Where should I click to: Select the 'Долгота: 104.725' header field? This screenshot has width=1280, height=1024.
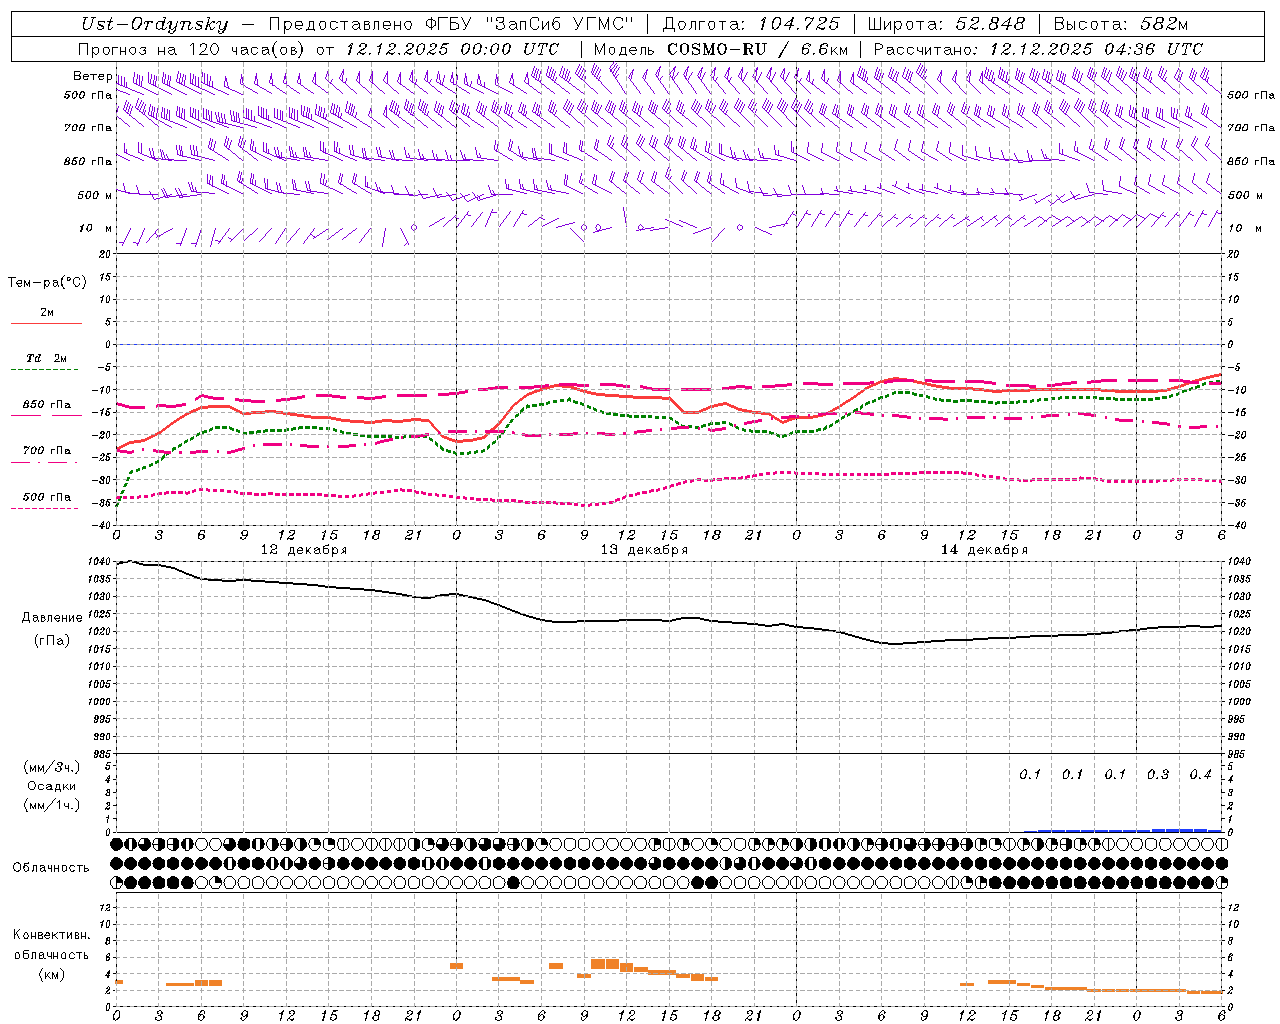point(750,24)
